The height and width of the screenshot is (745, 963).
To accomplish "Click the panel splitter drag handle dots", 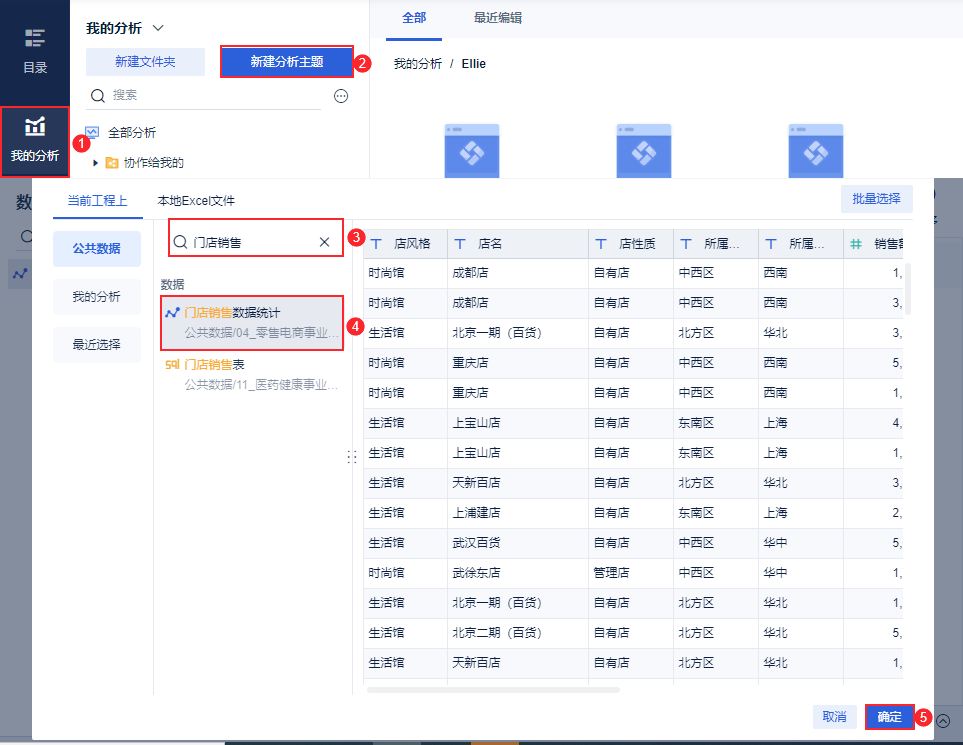I will point(352,456).
